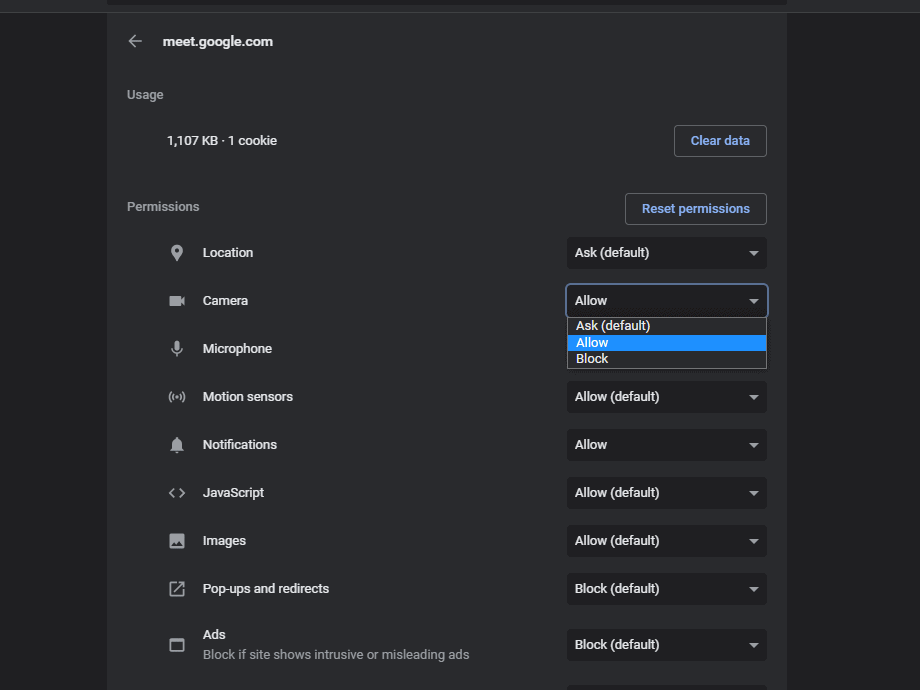Click the Microphone permission icon
Image resolution: width=920 pixels, height=690 pixels.
coord(177,349)
